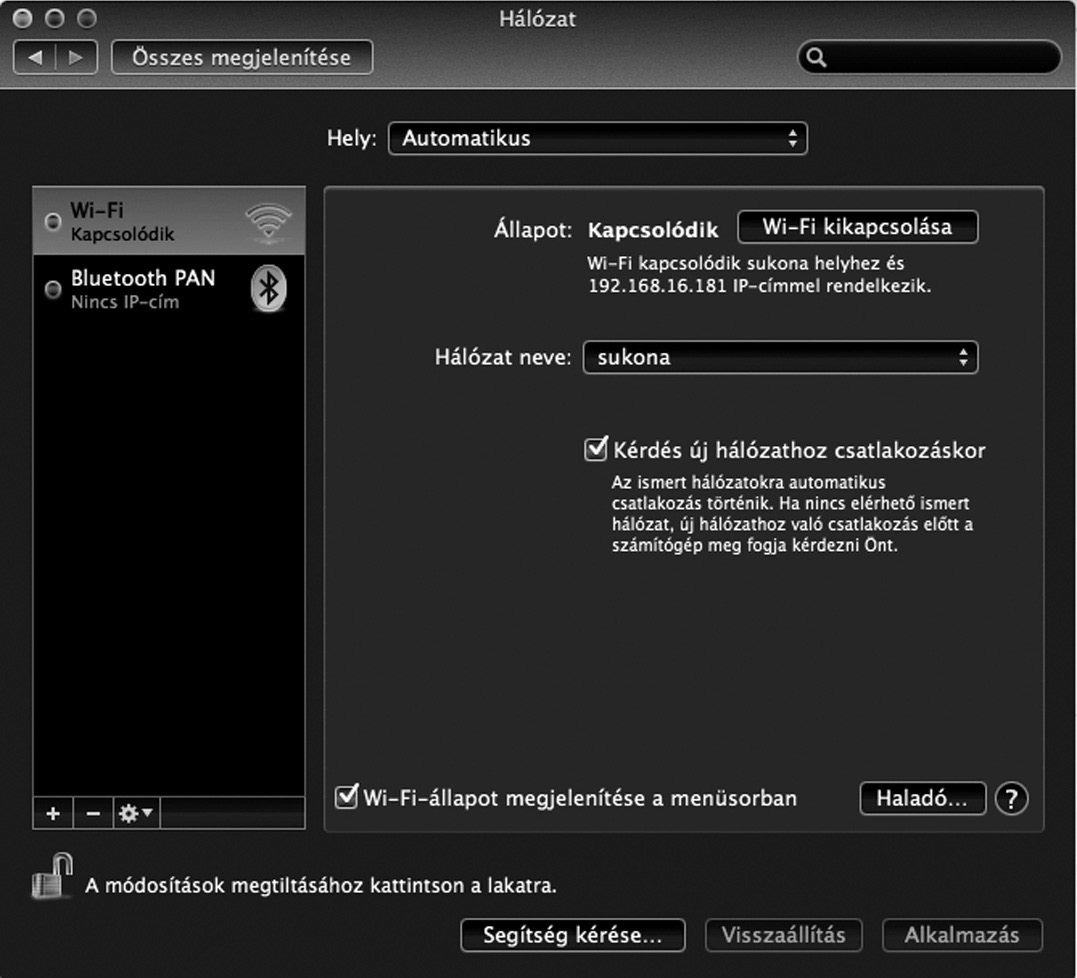The height and width of the screenshot is (978, 1077).
Task: Open the Hely location dropdown
Action: (x=598, y=138)
